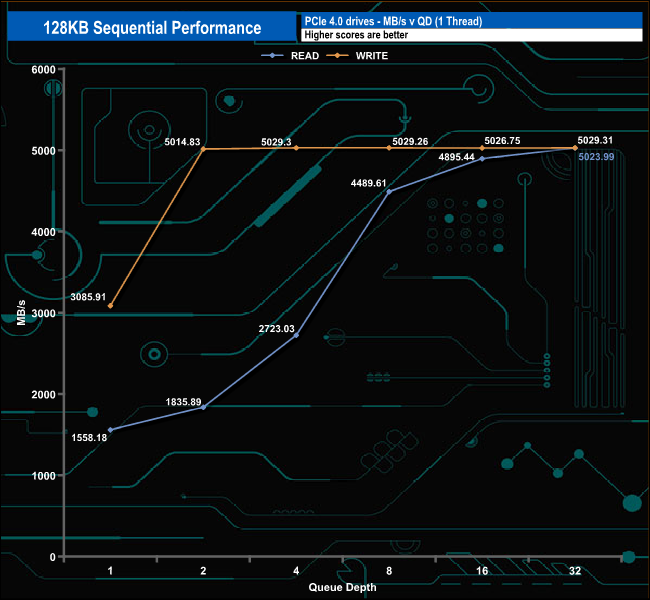Viewport: 650px width, 600px height.
Task: Click the x-axis label 16
Action: 482,571
